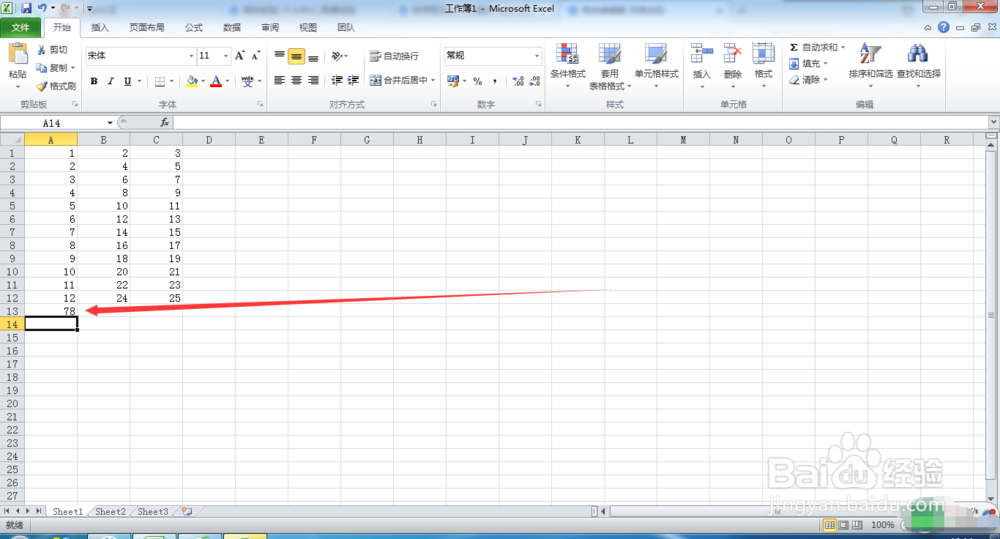Image resolution: width=1000 pixels, height=539 pixels.
Task: Open the font name 宋体 dropdown
Action: 191,56
